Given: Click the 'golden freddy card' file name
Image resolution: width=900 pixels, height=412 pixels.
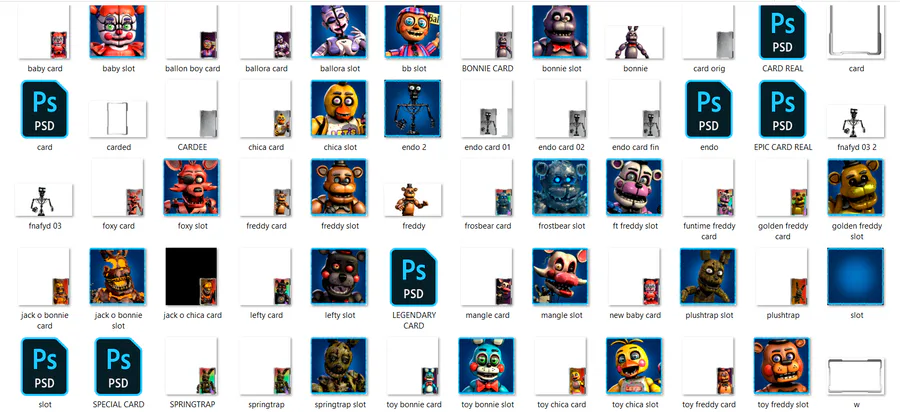Looking at the screenshot, I should pyautogui.click(x=782, y=231).
